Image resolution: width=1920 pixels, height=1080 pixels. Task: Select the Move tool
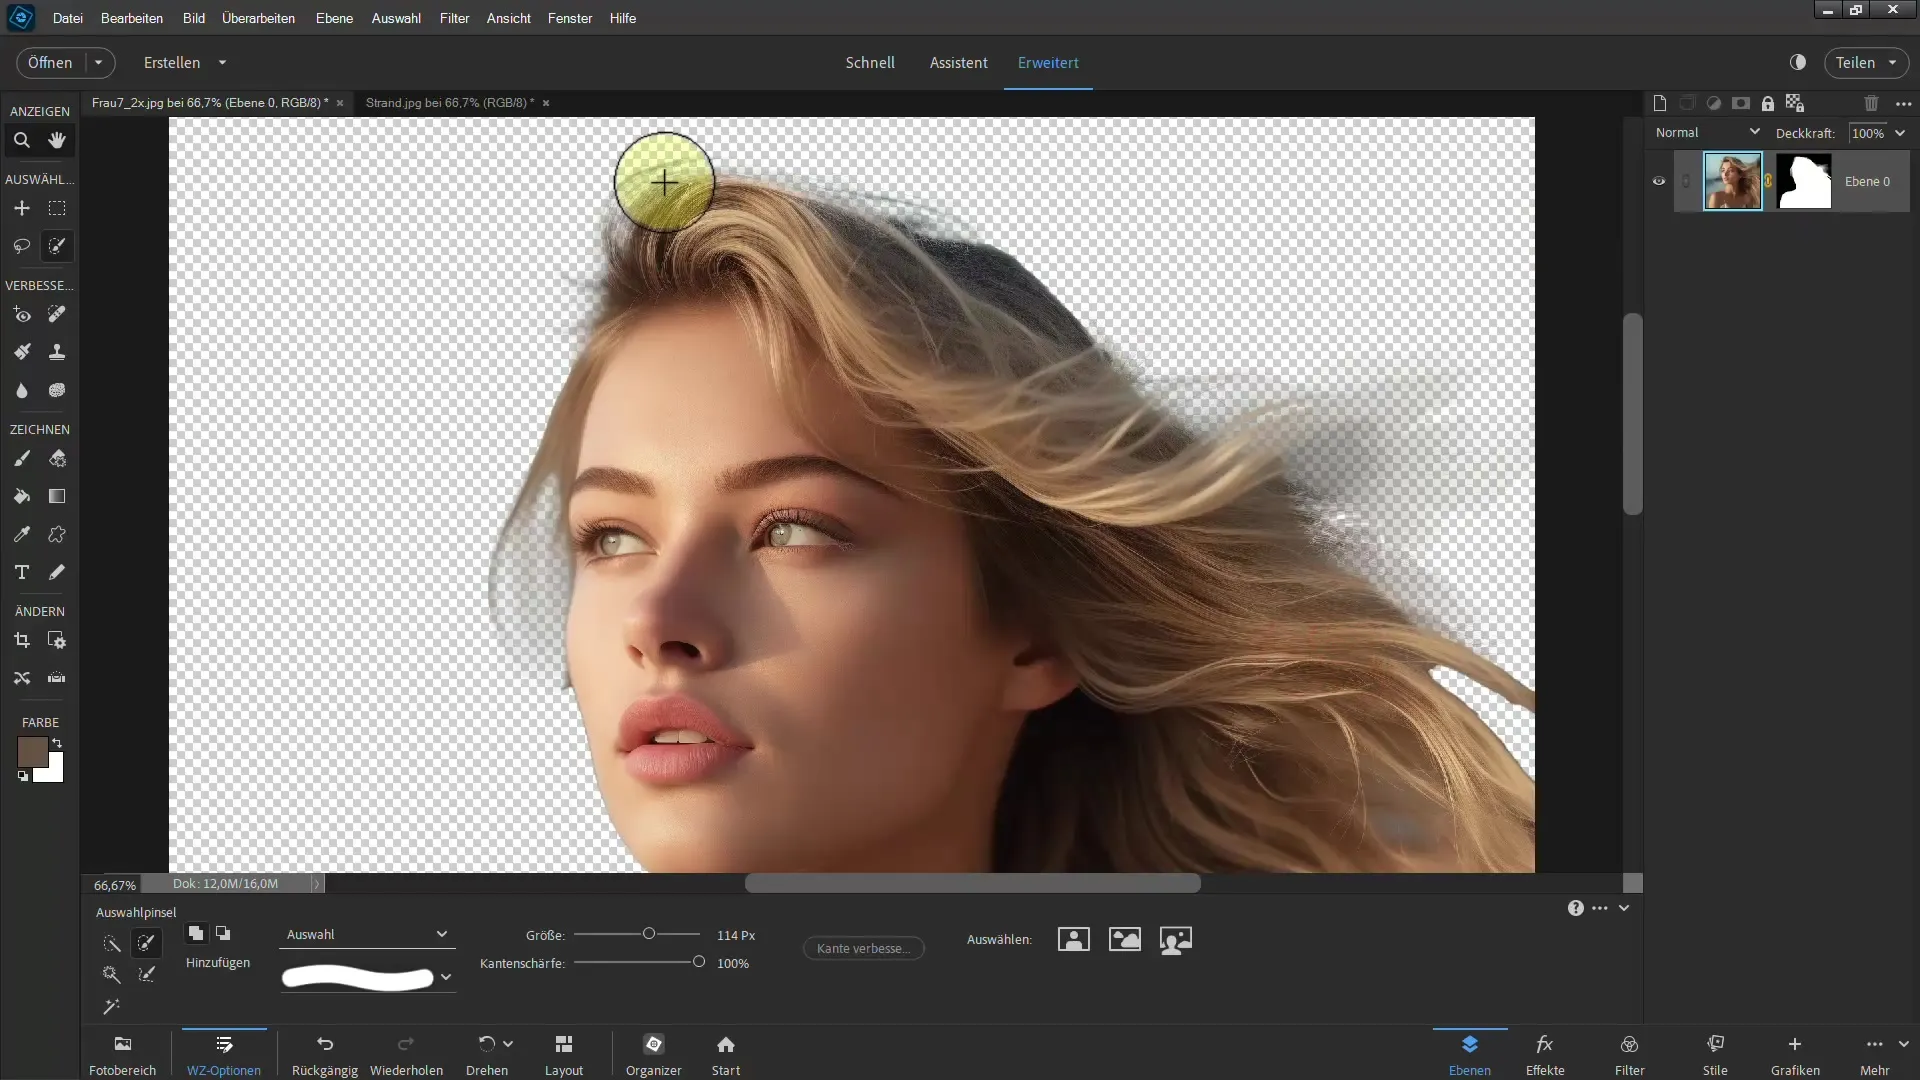coord(22,208)
